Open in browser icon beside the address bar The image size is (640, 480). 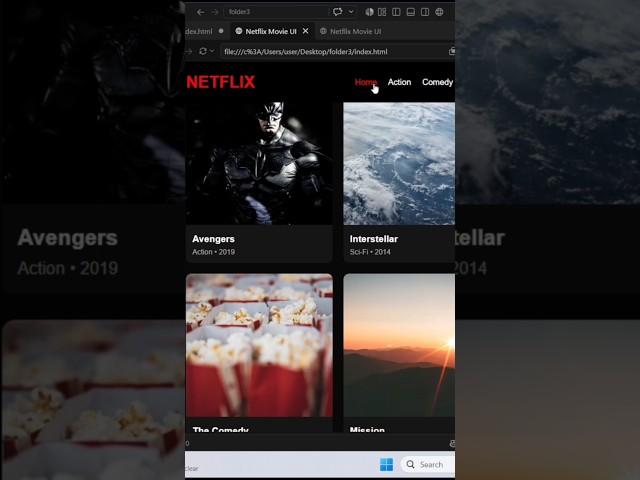pyautogui.click(x=451, y=51)
